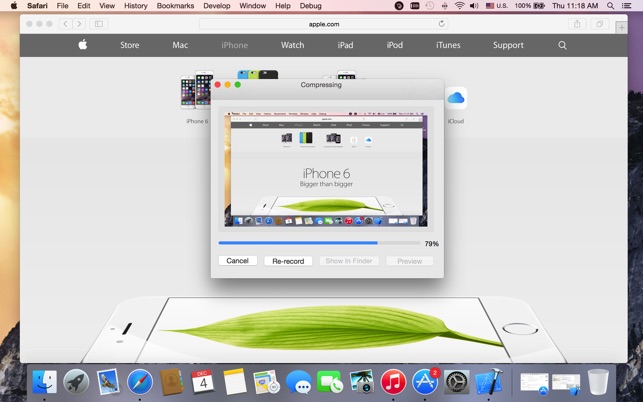Open Edit menu
The image size is (643, 402).
pyautogui.click(x=84, y=6)
